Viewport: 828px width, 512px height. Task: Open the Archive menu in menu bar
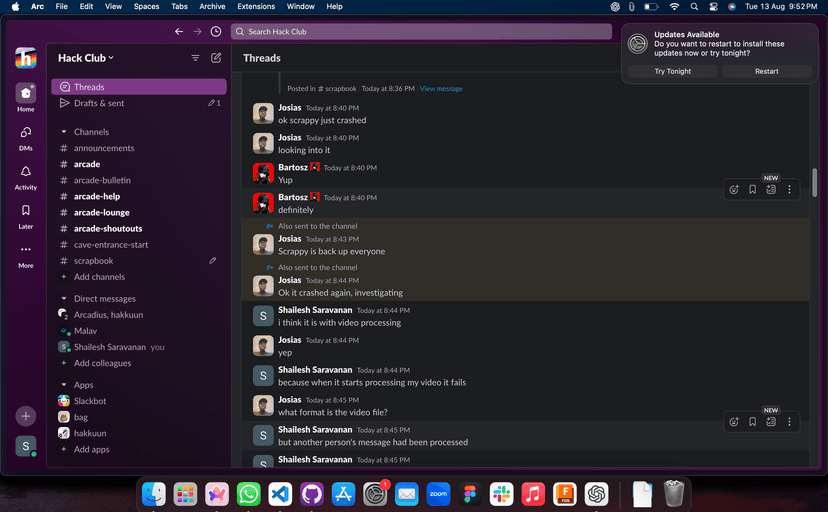click(x=212, y=6)
